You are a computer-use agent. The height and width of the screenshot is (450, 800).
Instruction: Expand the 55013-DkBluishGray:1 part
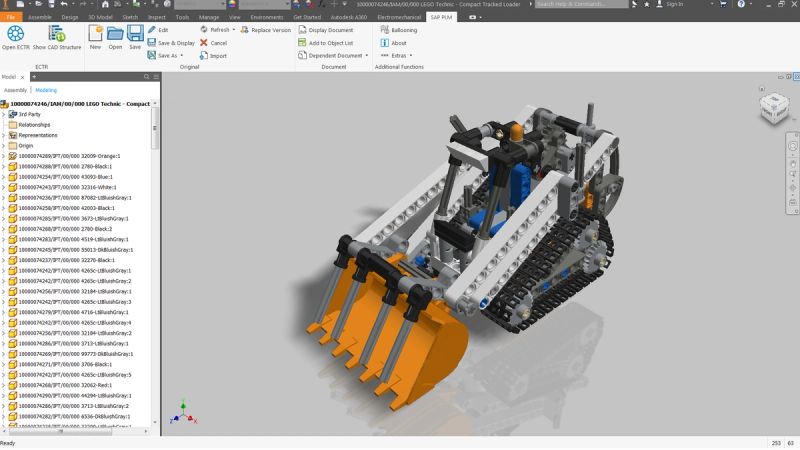click(x=4, y=250)
